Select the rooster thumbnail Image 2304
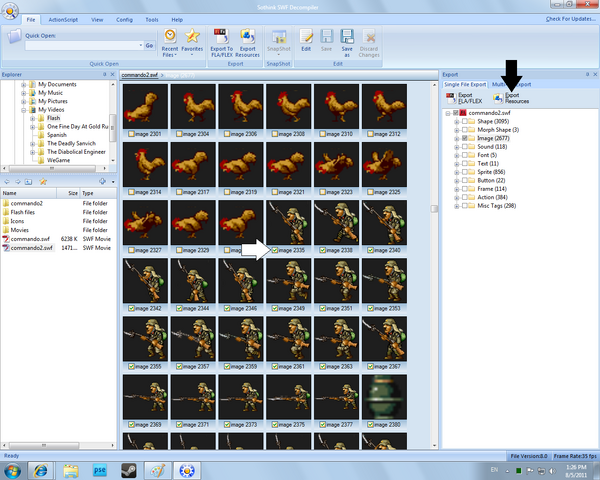Image resolution: width=600 pixels, height=480 pixels. click(x=193, y=106)
